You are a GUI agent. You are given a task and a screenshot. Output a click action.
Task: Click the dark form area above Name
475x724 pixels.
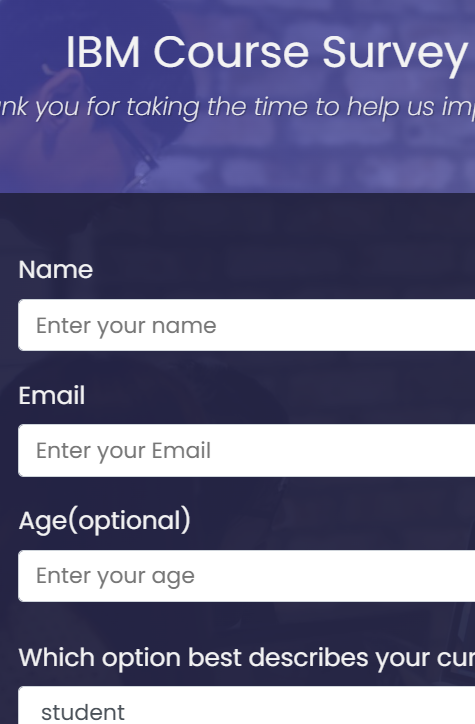click(x=237, y=224)
